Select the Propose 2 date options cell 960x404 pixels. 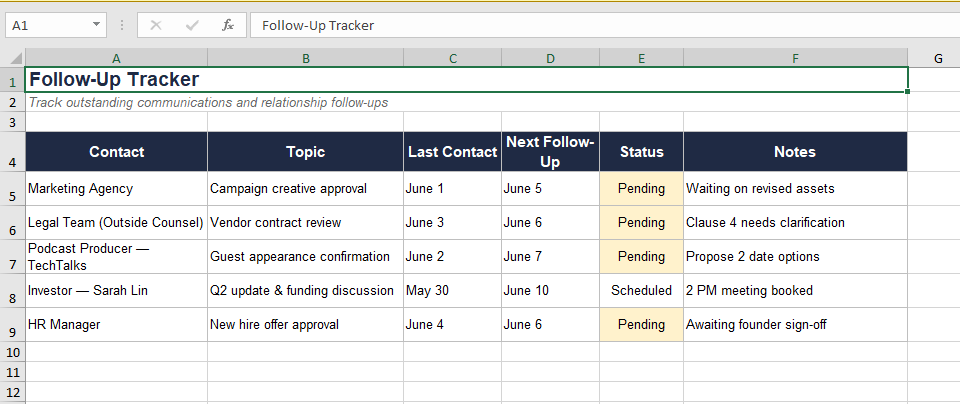(795, 256)
